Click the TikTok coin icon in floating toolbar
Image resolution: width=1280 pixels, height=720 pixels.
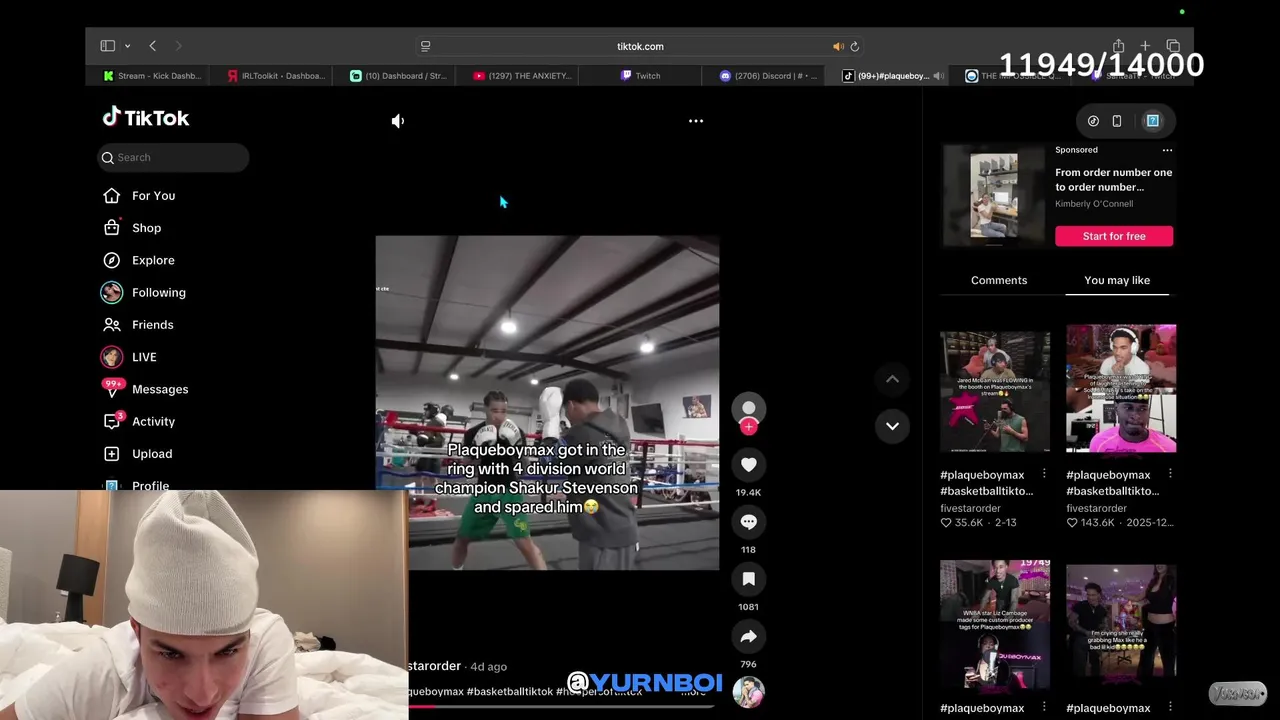point(1093,121)
